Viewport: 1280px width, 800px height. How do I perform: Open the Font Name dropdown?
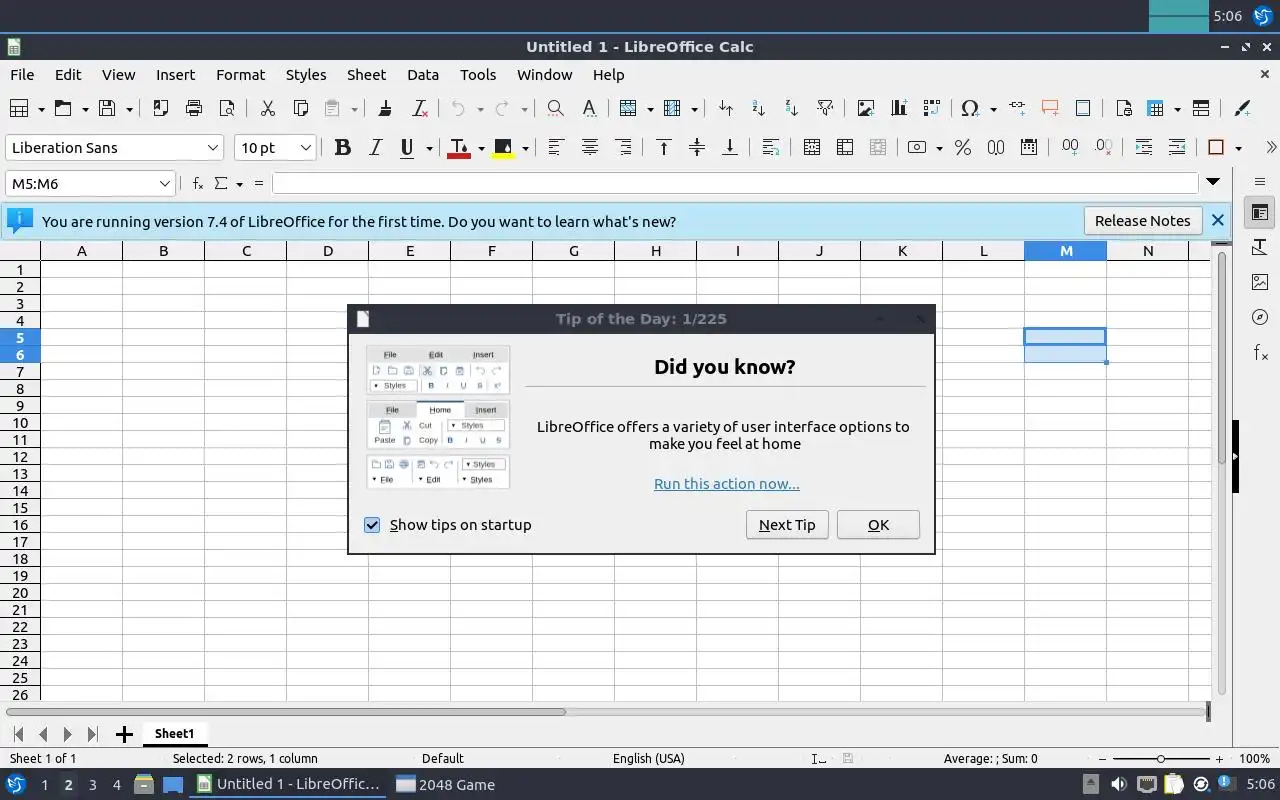tap(213, 148)
